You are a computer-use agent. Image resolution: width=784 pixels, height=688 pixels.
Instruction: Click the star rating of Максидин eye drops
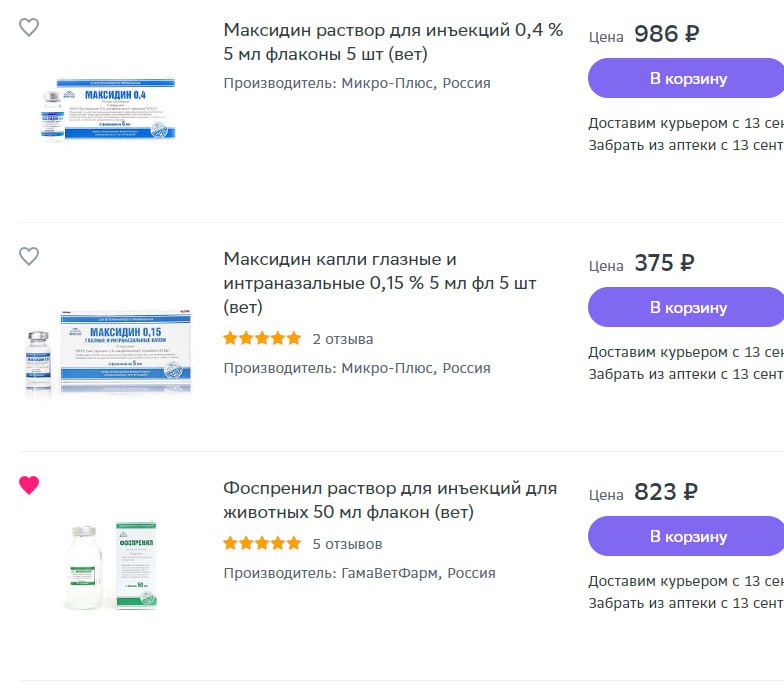262,339
